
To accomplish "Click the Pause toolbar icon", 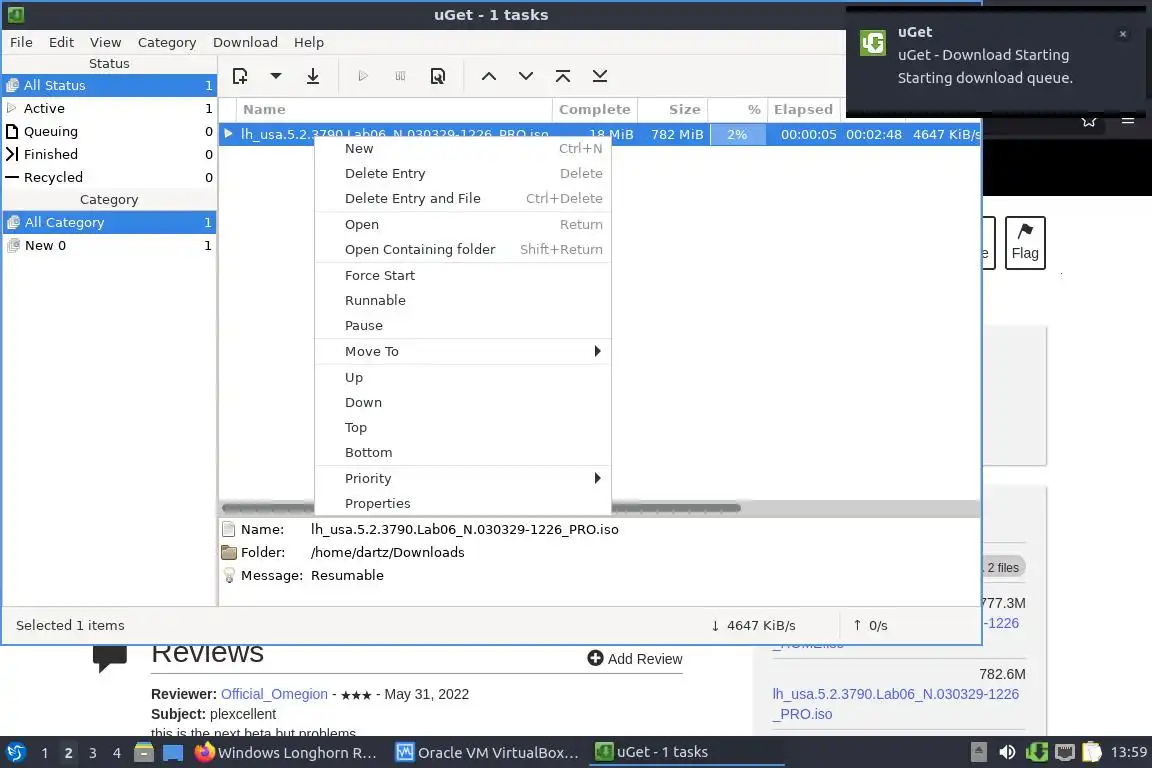I will click(x=400, y=76).
